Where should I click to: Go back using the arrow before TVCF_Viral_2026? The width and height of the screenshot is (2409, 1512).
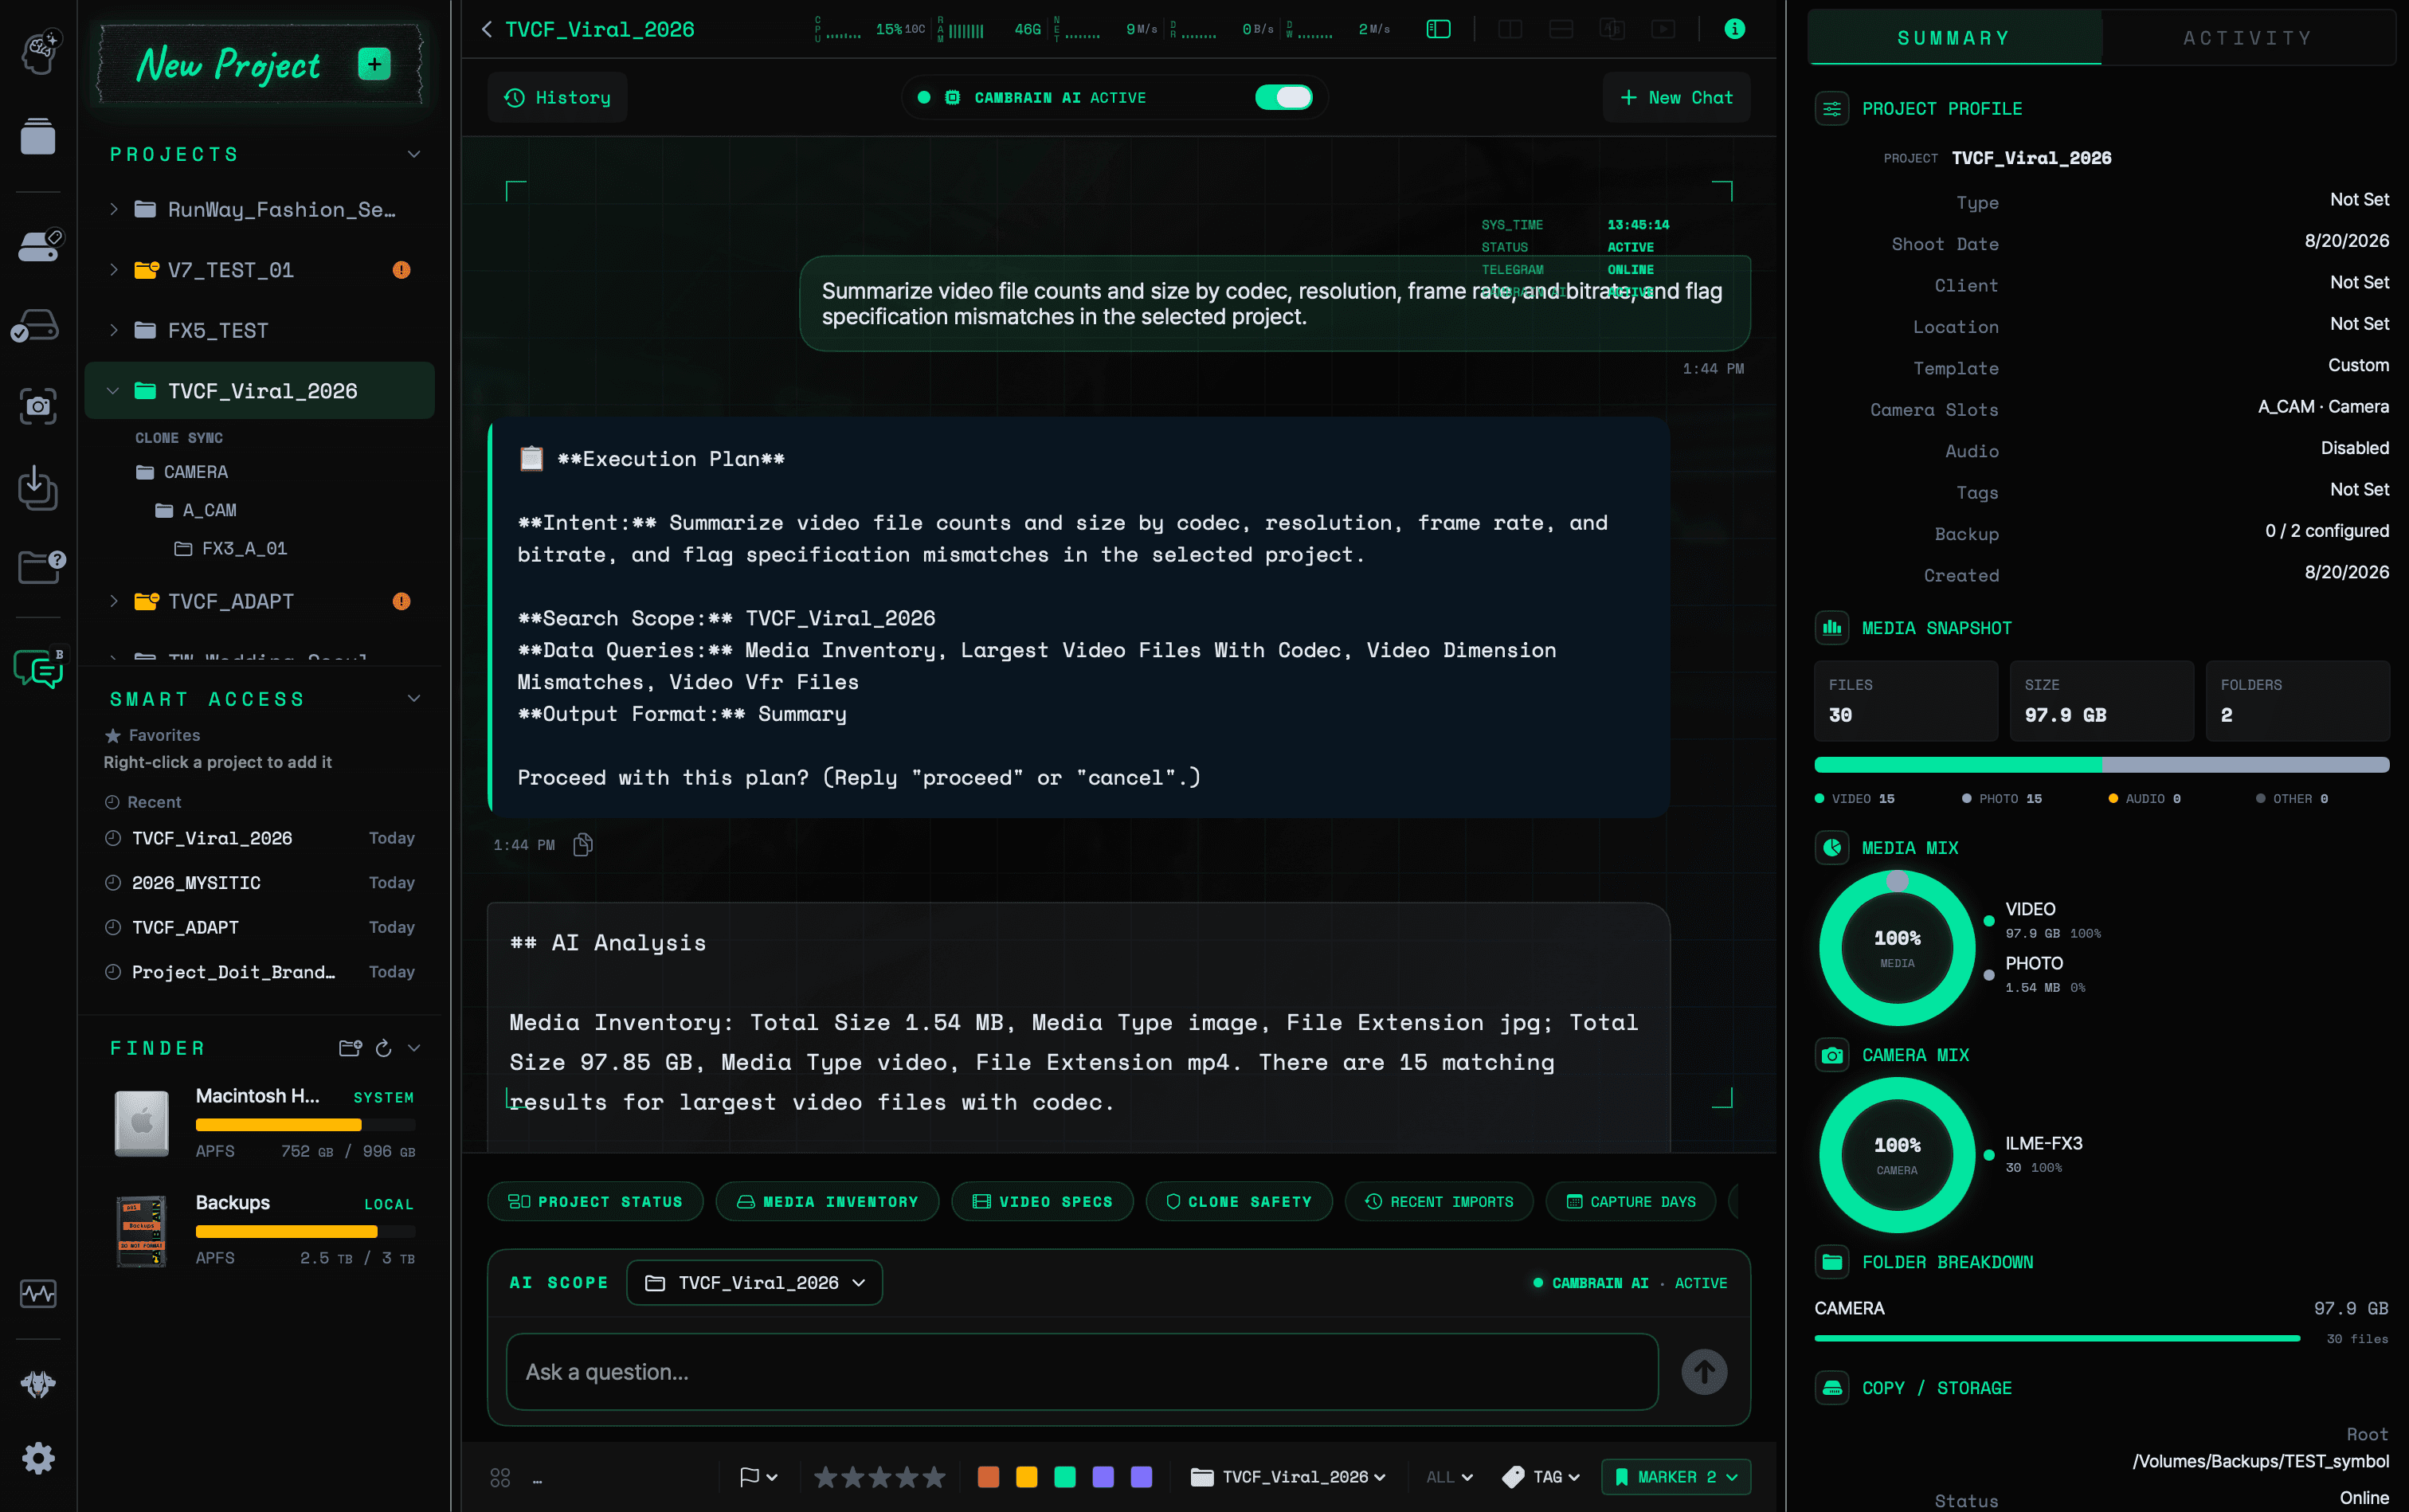486,29
